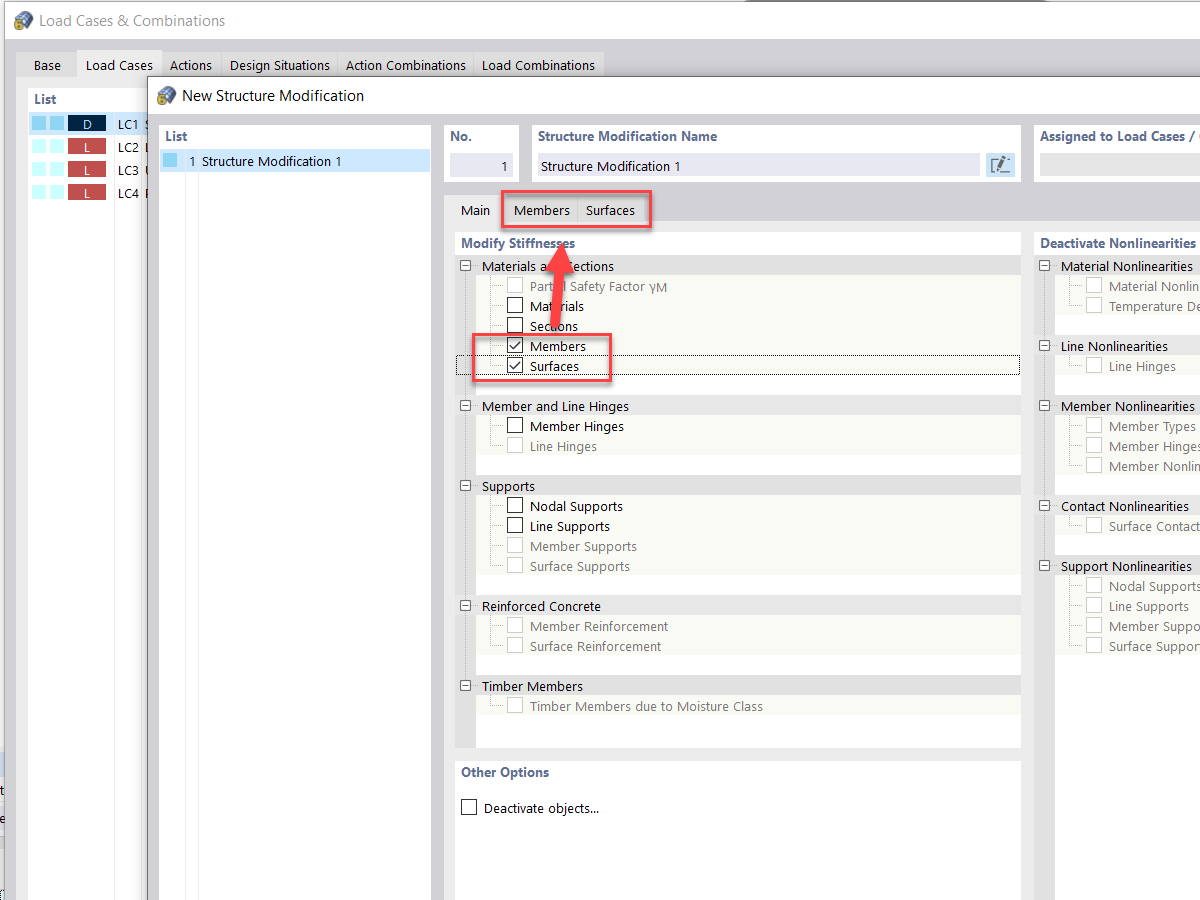The width and height of the screenshot is (1200, 900).
Task: Click the Surface Reinforcement checkbox
Action: coord(515,646)
